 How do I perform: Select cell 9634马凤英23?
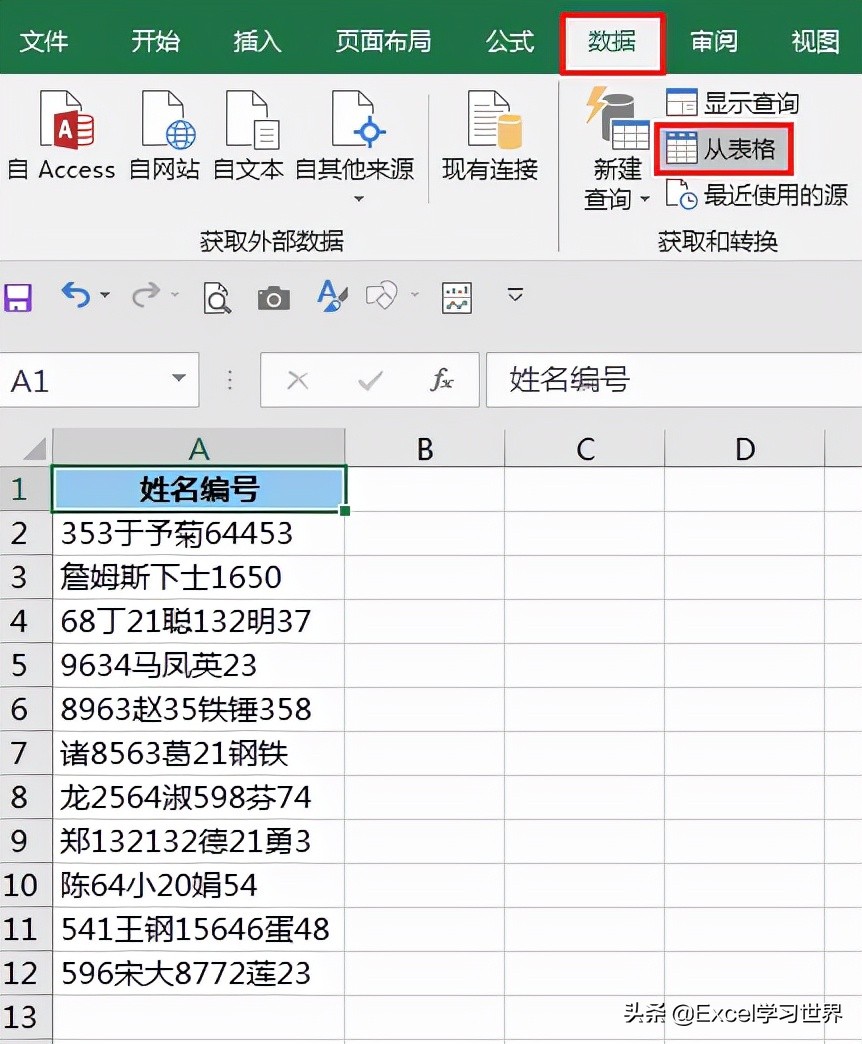[x=198, y=665]
